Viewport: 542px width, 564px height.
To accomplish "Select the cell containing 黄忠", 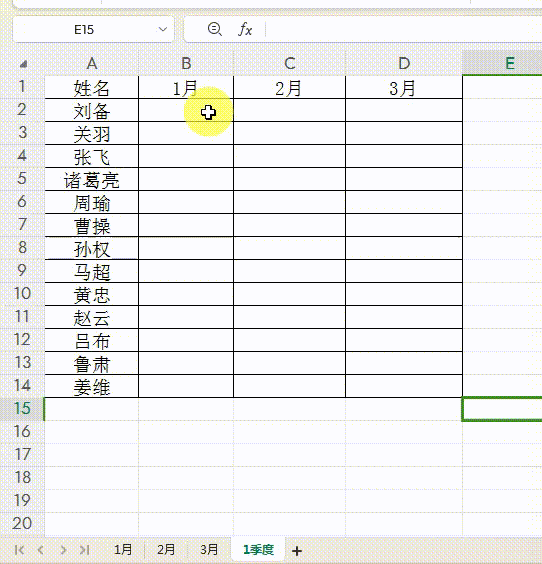I will 92,294.
